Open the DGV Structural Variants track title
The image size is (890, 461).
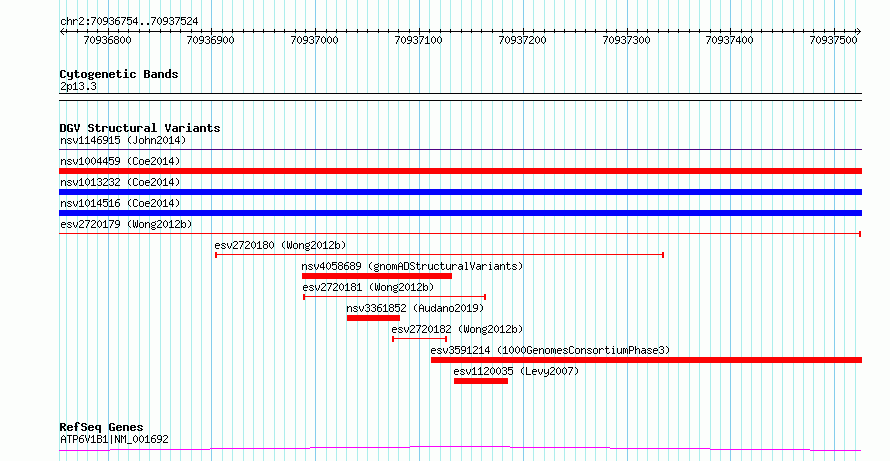140,128
